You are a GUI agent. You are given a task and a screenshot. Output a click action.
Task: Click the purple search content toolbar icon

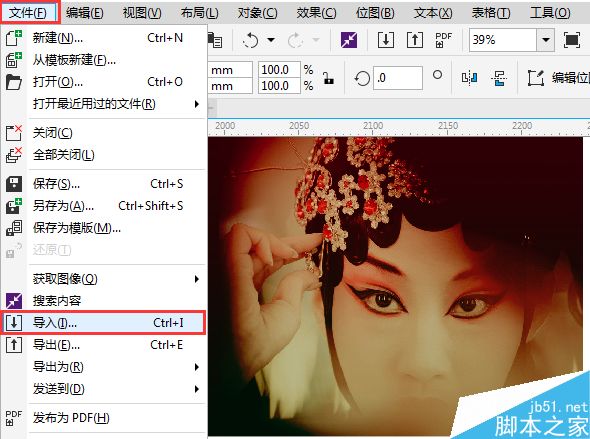(x=349, y=40)
